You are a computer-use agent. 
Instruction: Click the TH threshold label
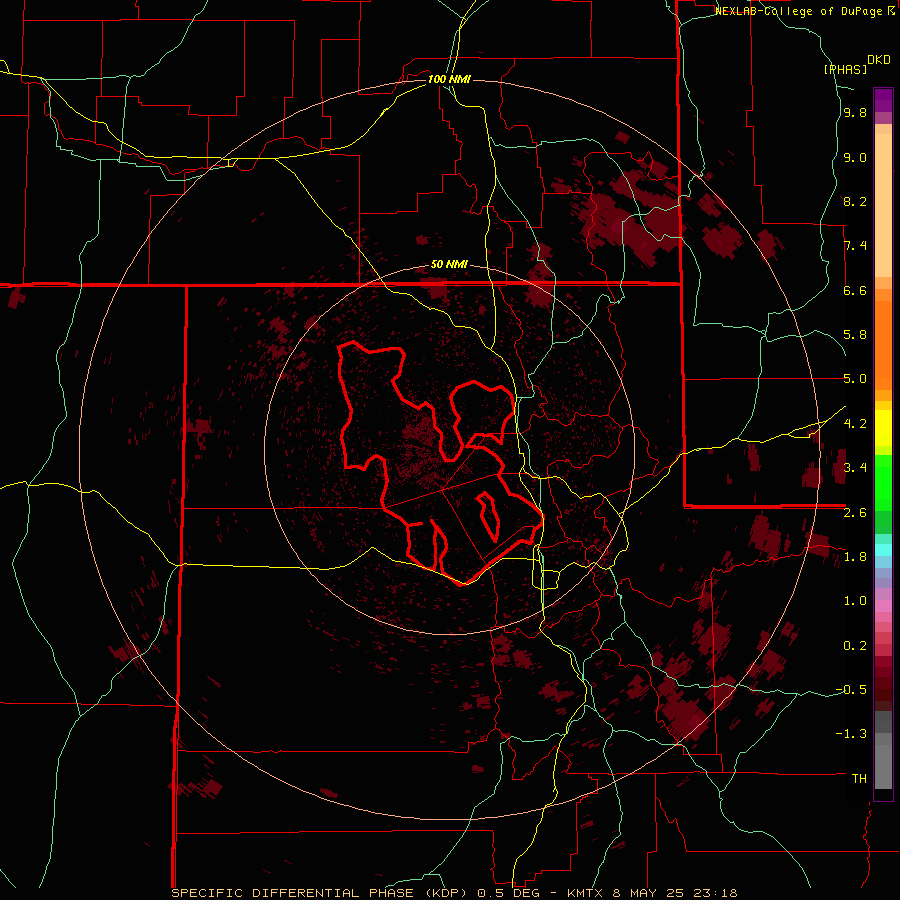click(x=859, y=778)
